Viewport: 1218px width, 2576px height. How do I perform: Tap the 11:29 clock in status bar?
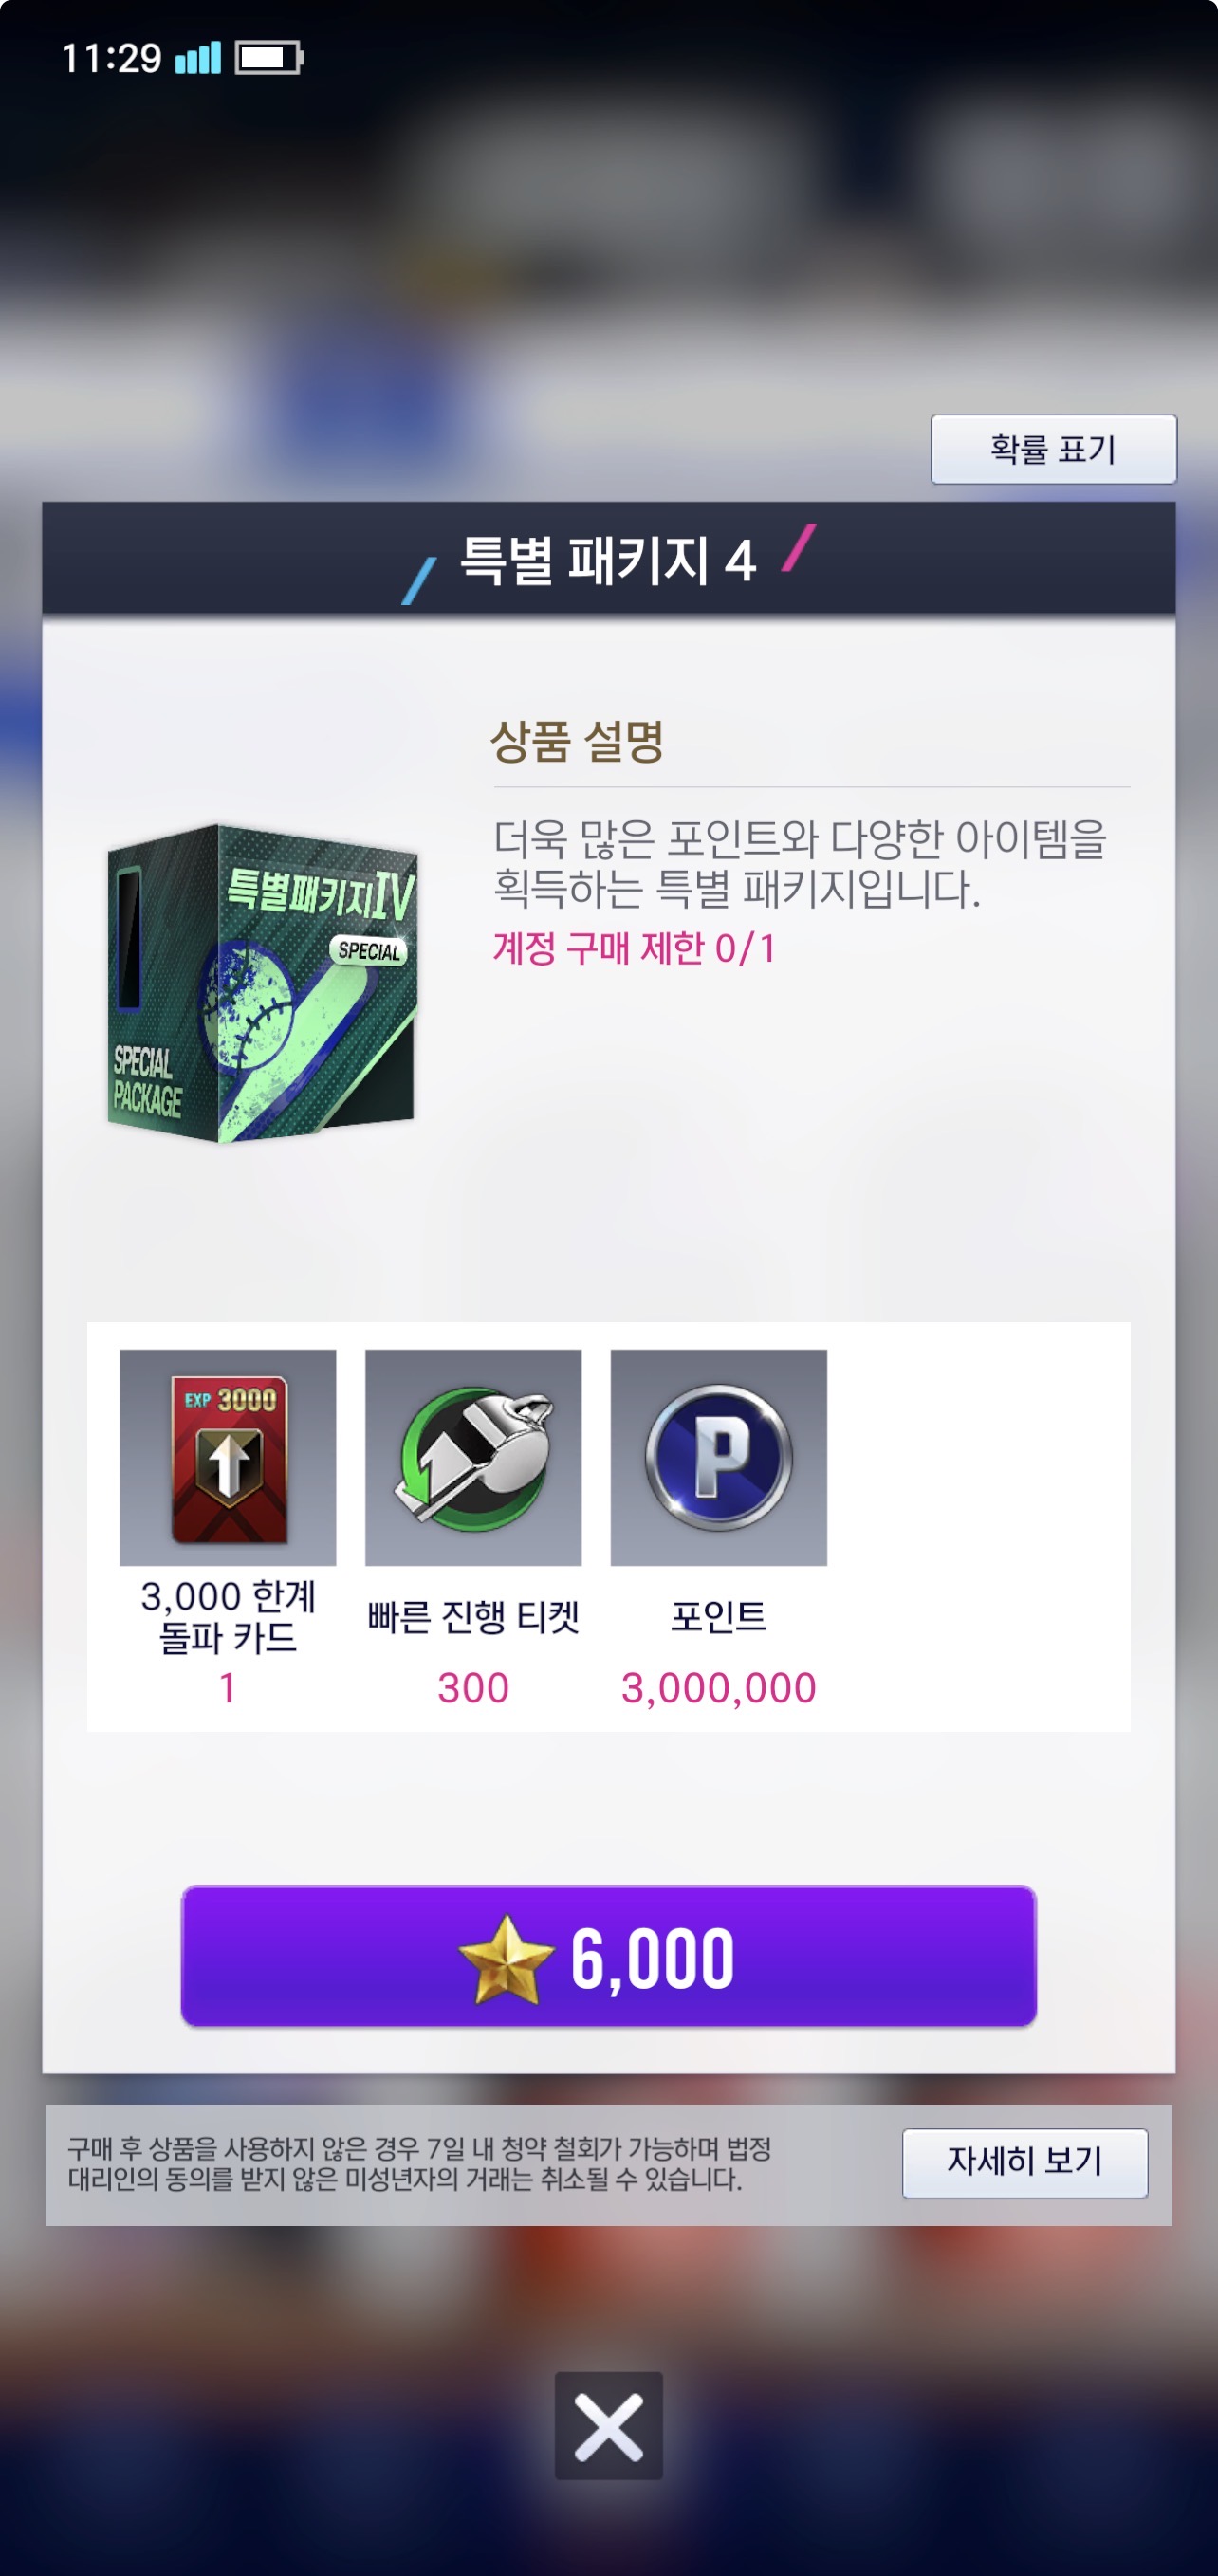point(111,58)
